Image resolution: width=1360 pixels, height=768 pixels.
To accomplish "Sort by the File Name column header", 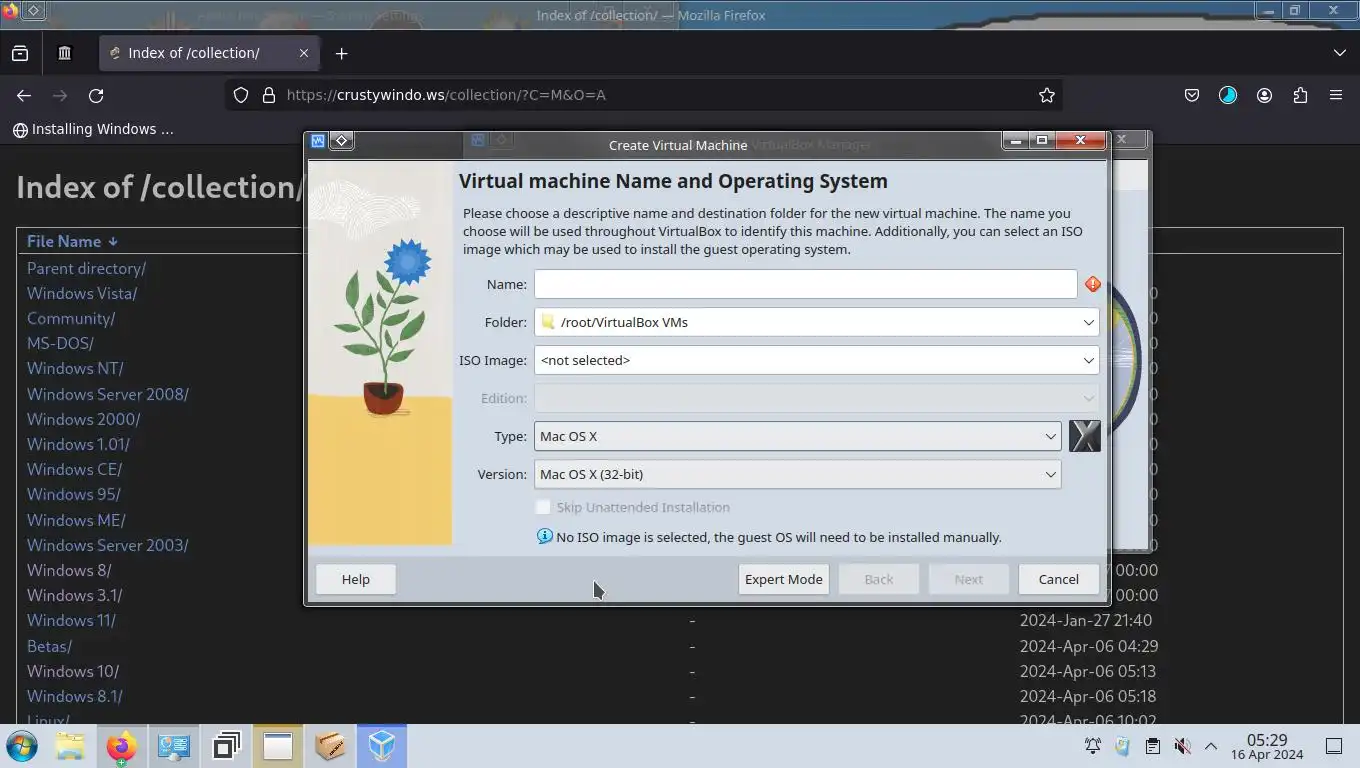I will 72,241.
